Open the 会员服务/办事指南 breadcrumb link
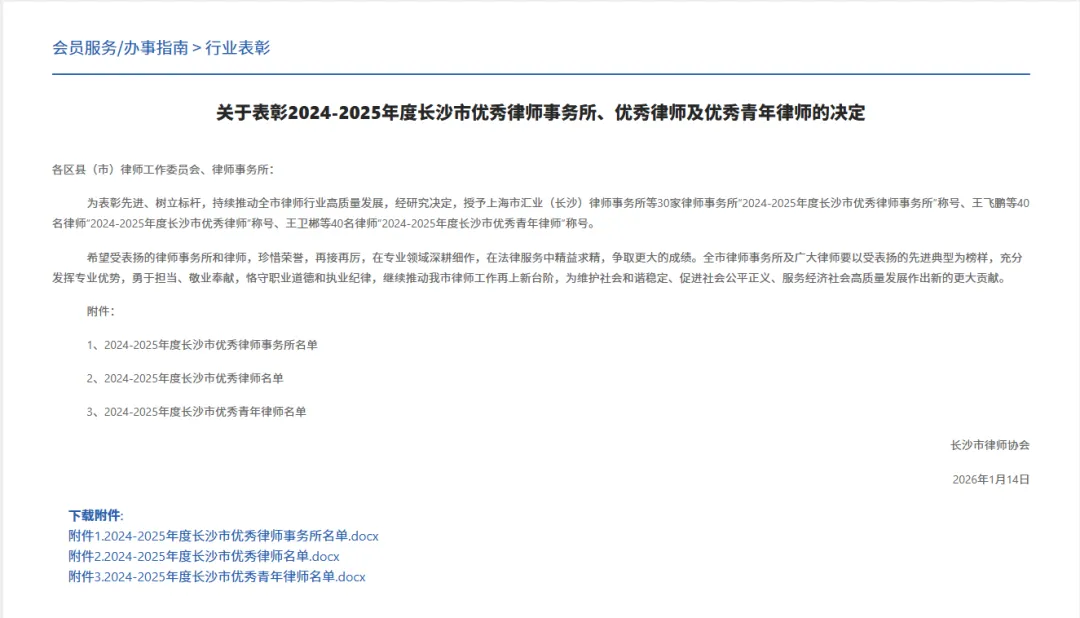The image size is (1080, 618). click(120, 48)
